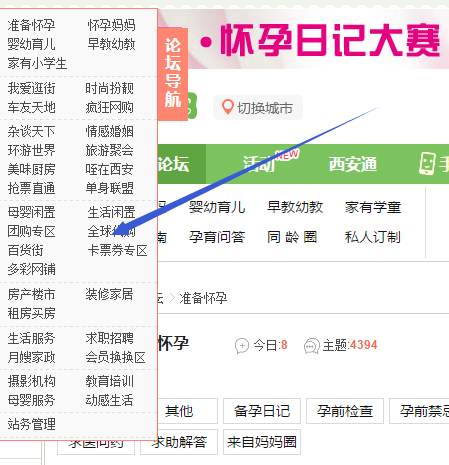The image size is (449, 465).
Task: Go to 站务管理 section
Action: (31, 424)
